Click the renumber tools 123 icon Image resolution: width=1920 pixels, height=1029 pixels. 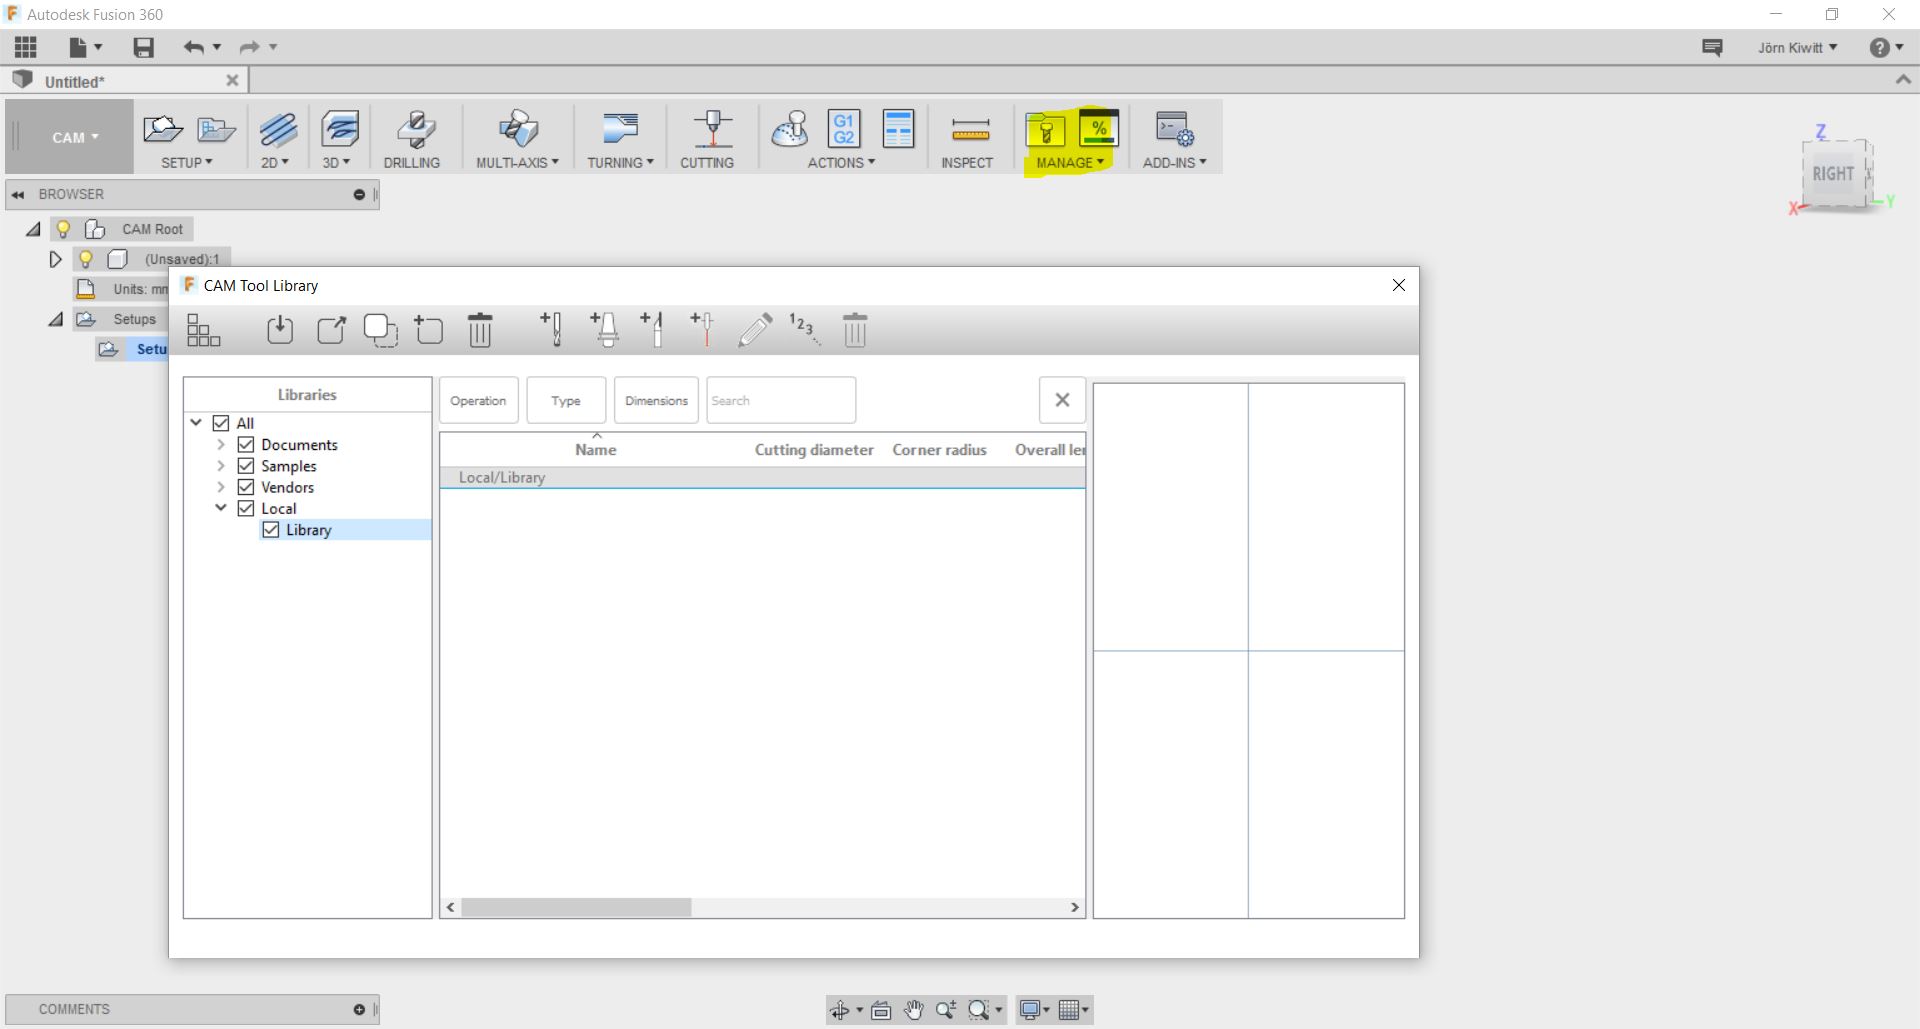tap(804, 329)
